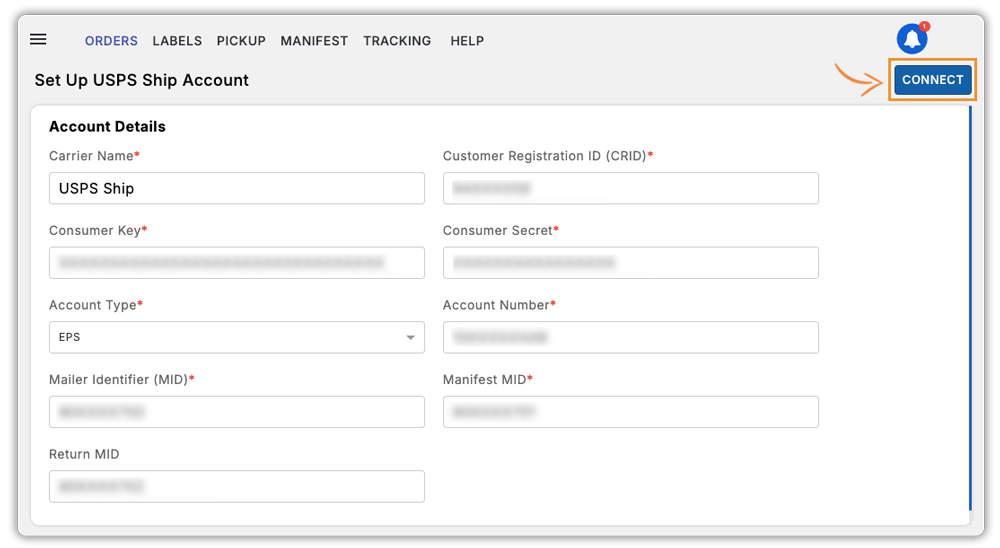The height and width of the screenshot is (548, 1000).
Task: Open the HELP menu
Action: [467, 41]
